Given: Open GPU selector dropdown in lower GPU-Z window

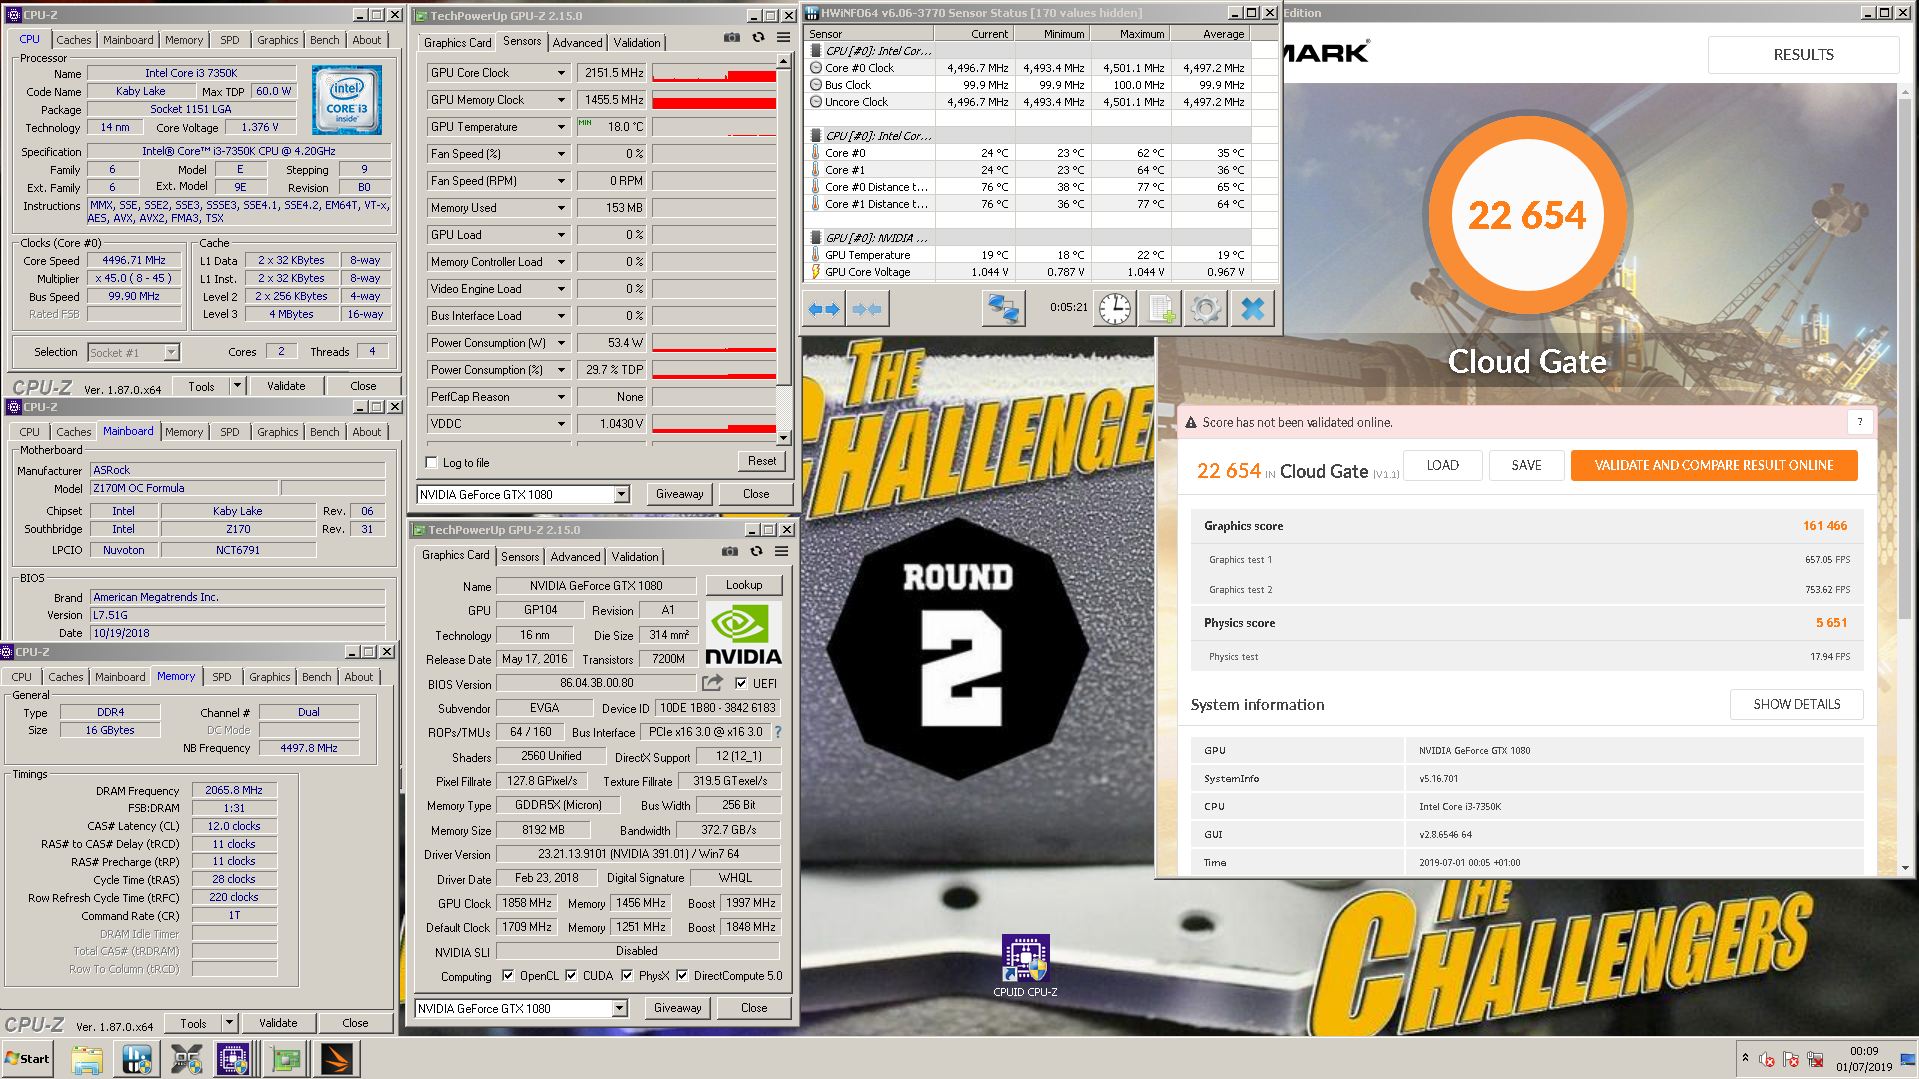Looking at the screenshot, I should pos(619,1008).
